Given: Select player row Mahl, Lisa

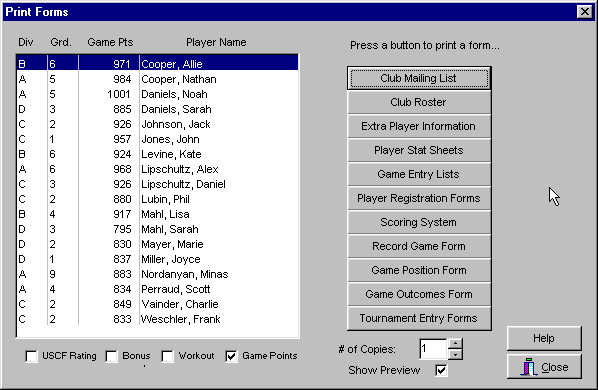Looking at the screenshot, I should click(157, 214).
